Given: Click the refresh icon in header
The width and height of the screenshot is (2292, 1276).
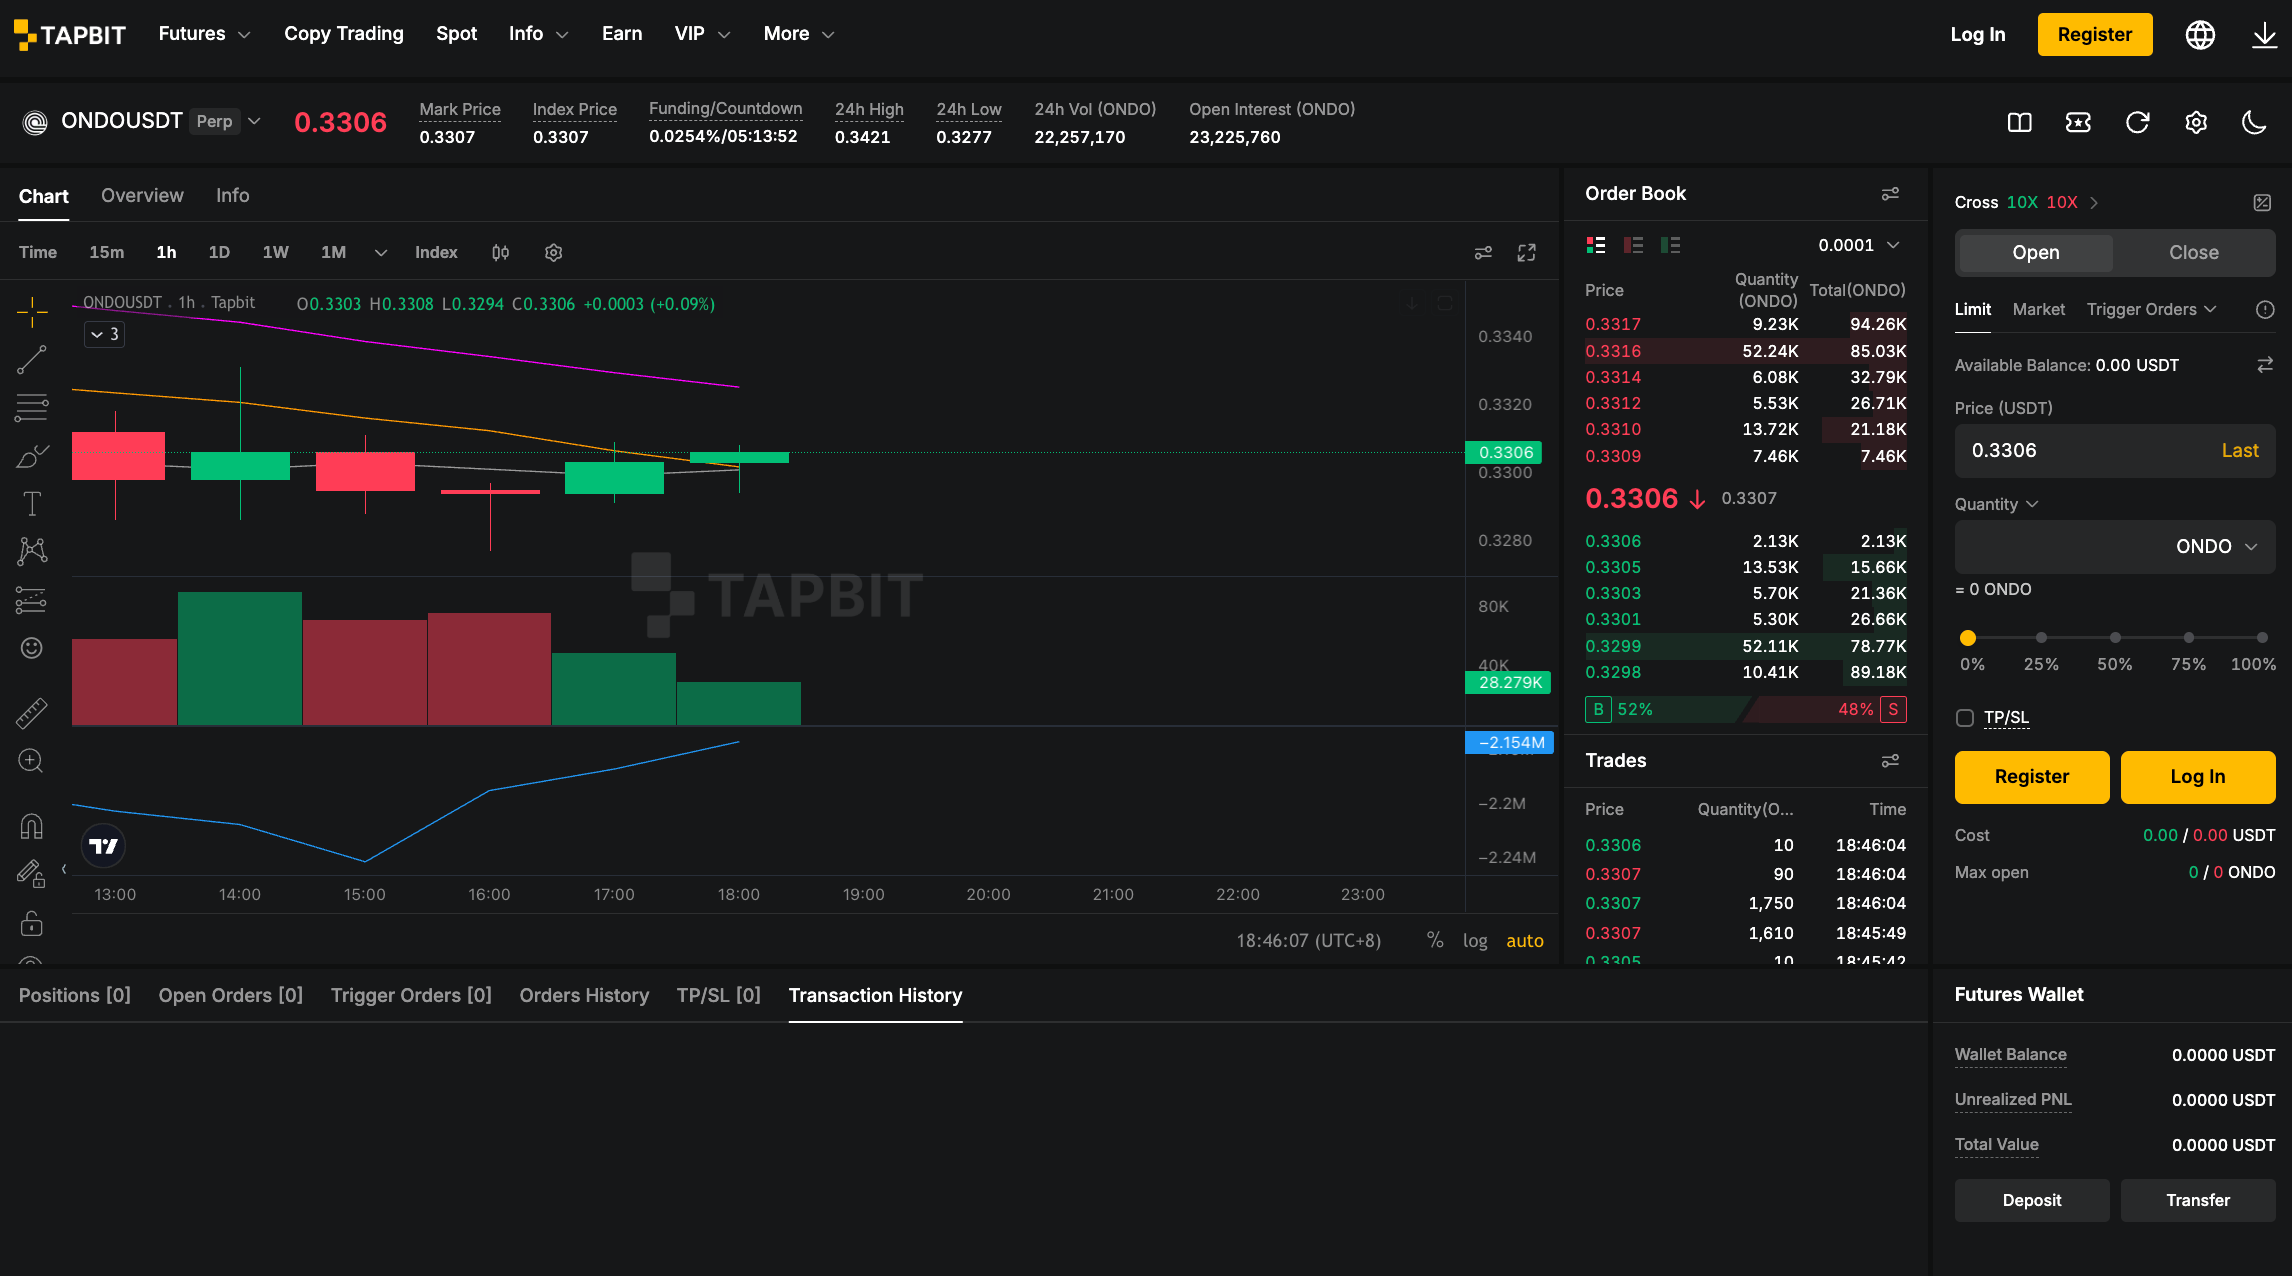Looking at the screenshot, I should 2137,122.
